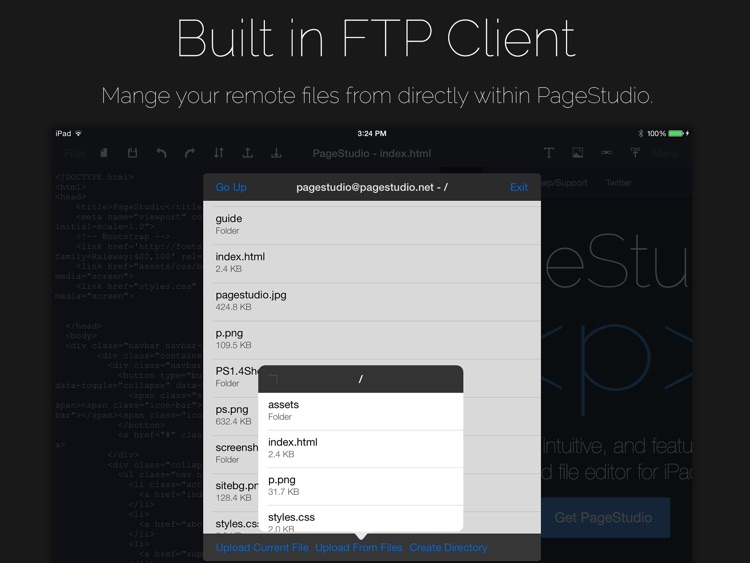Click the PageStudio - index.html title
Image resolution: width=750 pixels, height=563 pixels.
(x=372, y=154)
